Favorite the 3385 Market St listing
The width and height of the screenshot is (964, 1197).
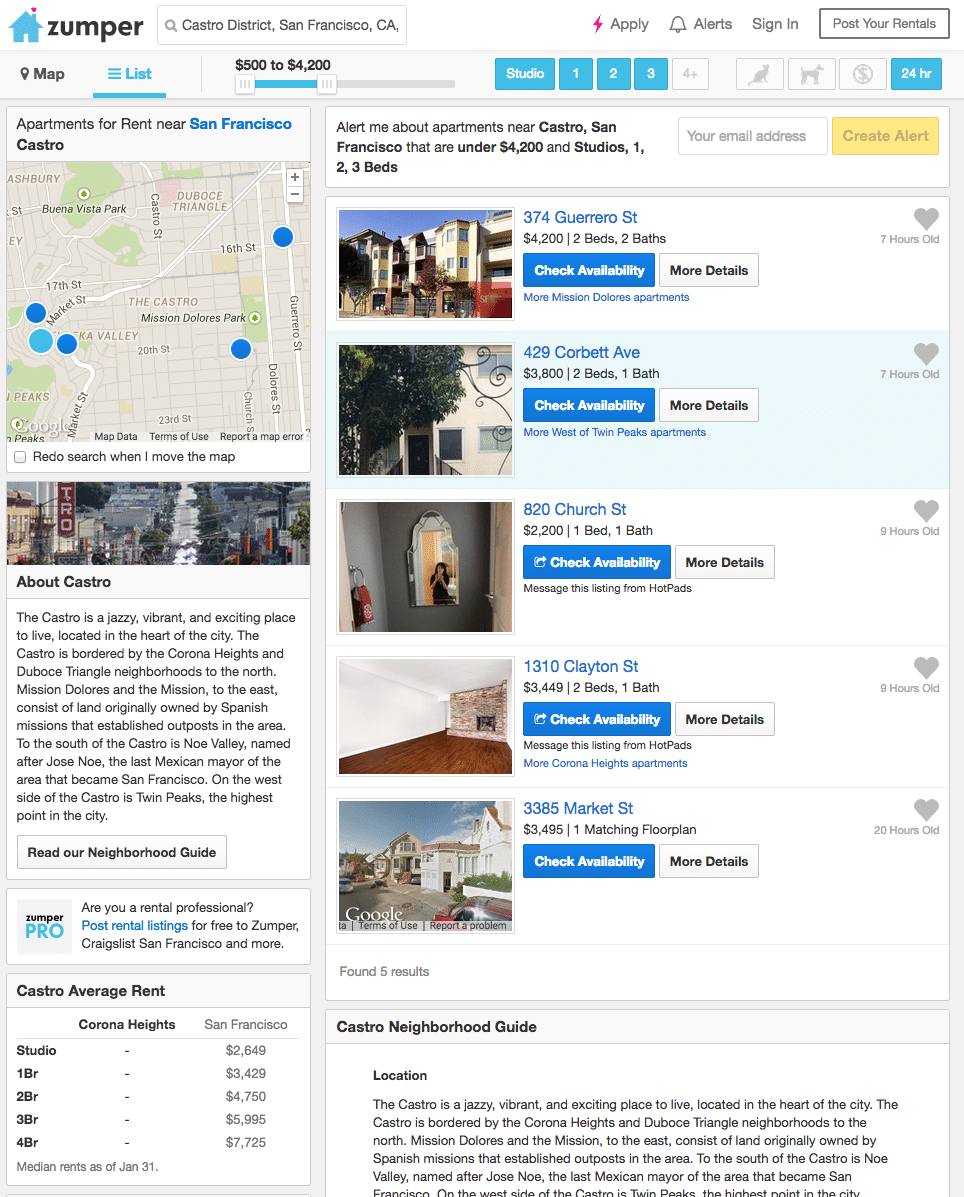click(926, 810)
